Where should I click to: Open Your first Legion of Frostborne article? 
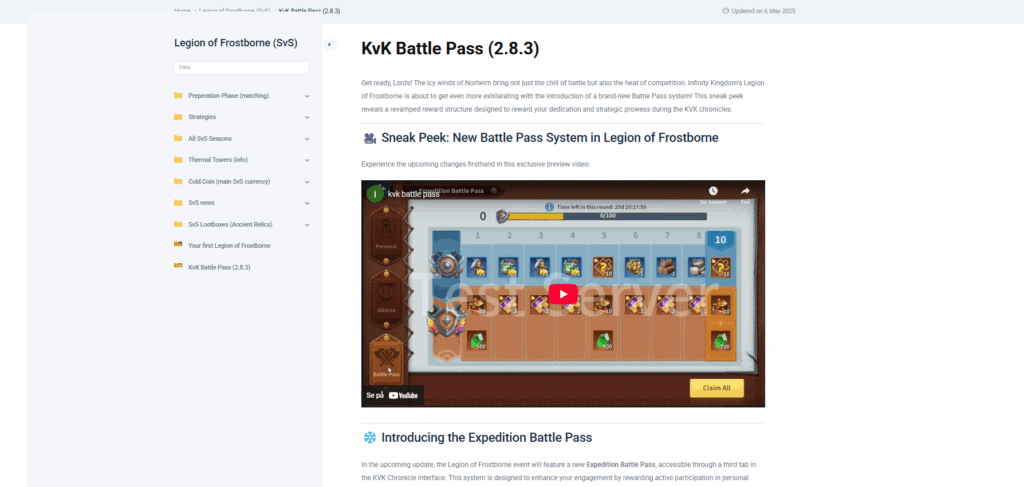229,245
